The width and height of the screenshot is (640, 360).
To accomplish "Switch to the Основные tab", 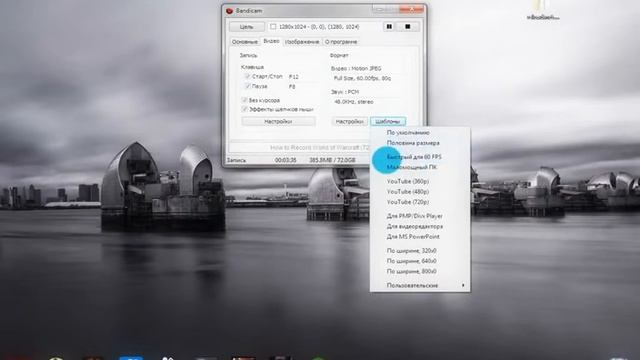I will coord(245,42).
